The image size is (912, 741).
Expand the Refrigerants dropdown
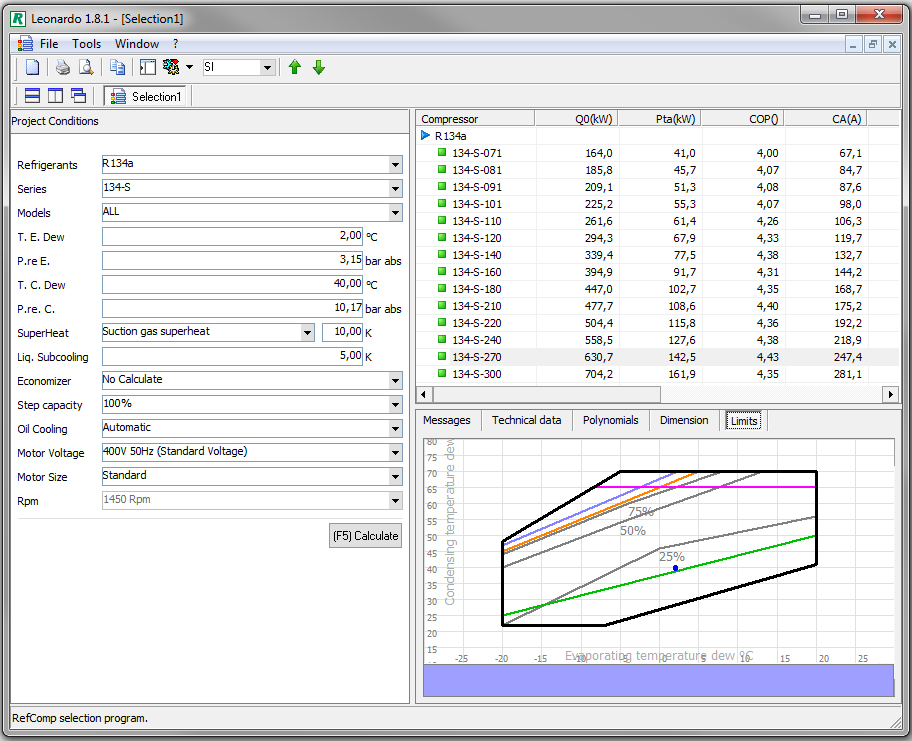(x=396, y=165)
